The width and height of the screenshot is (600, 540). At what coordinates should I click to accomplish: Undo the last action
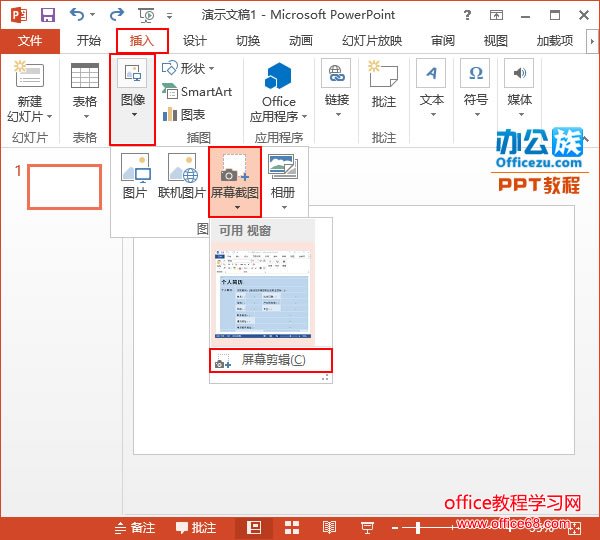coord(77,15)
